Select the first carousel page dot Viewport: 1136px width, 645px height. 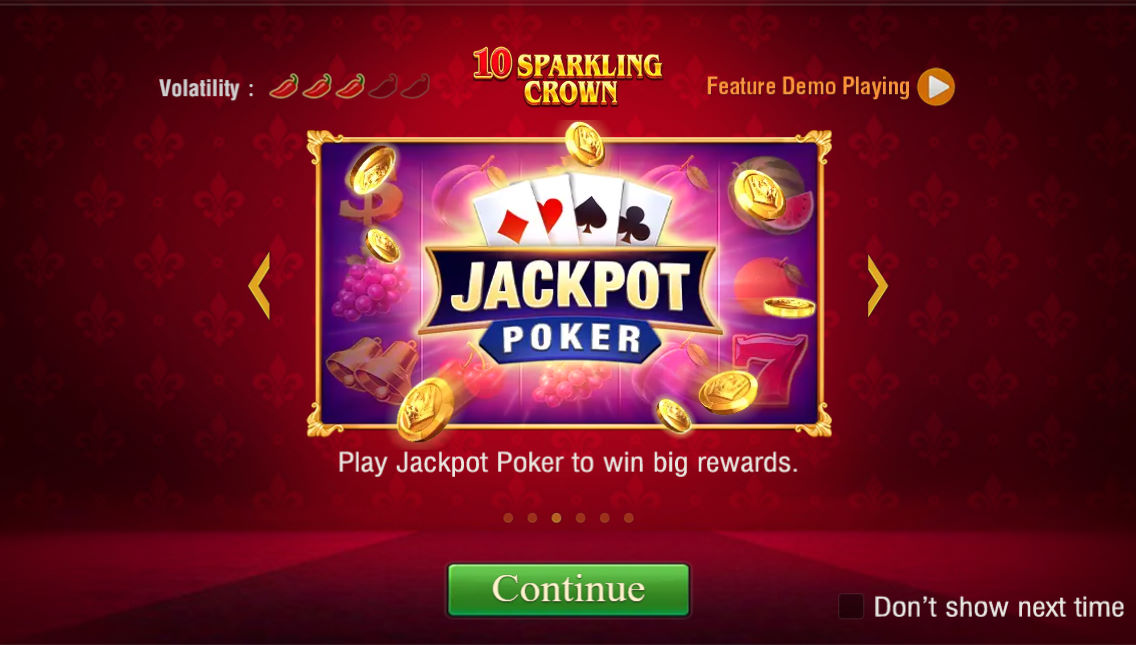[508, 517]
